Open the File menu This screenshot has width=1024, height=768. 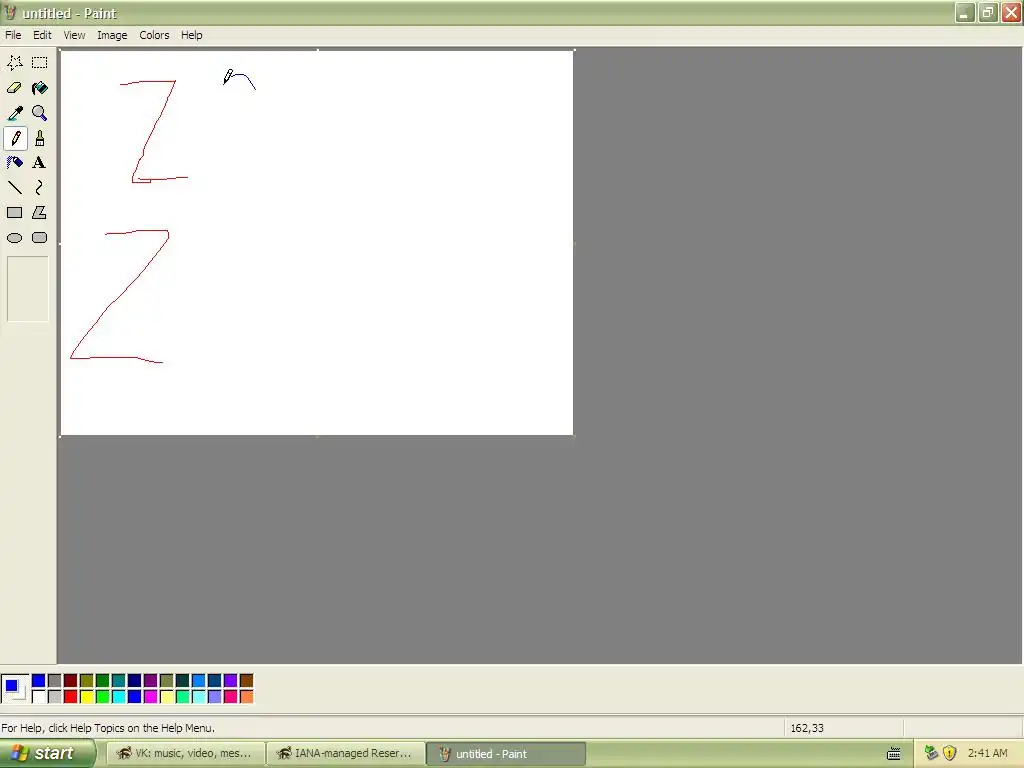(13, 35)
